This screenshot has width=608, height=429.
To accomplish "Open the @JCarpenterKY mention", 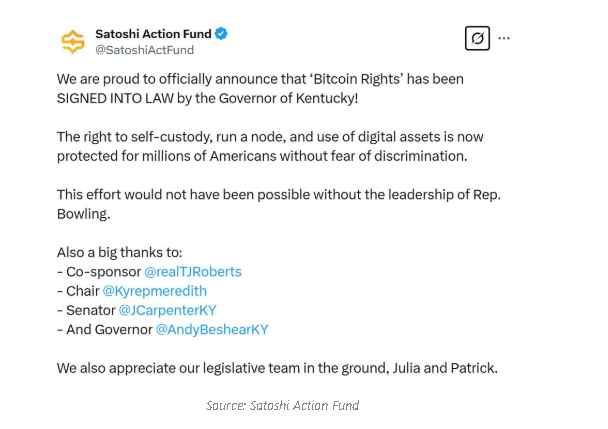I will tap(167, 310).
